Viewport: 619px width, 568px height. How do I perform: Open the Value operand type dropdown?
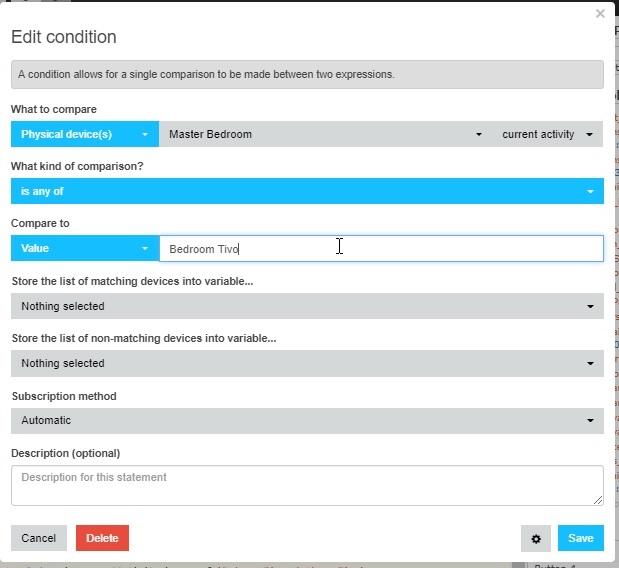(85, 248)
